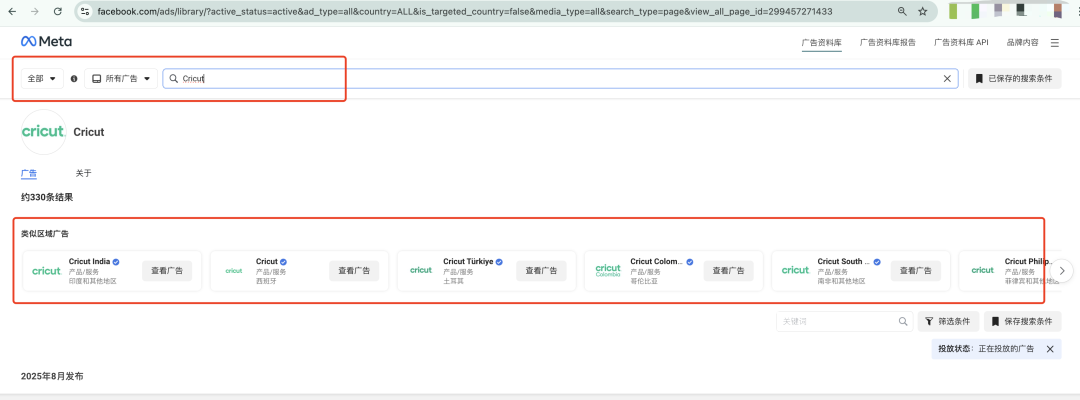View ads for Cricut South
This screenshot has height=400, width=1080.
coord(916,271)
